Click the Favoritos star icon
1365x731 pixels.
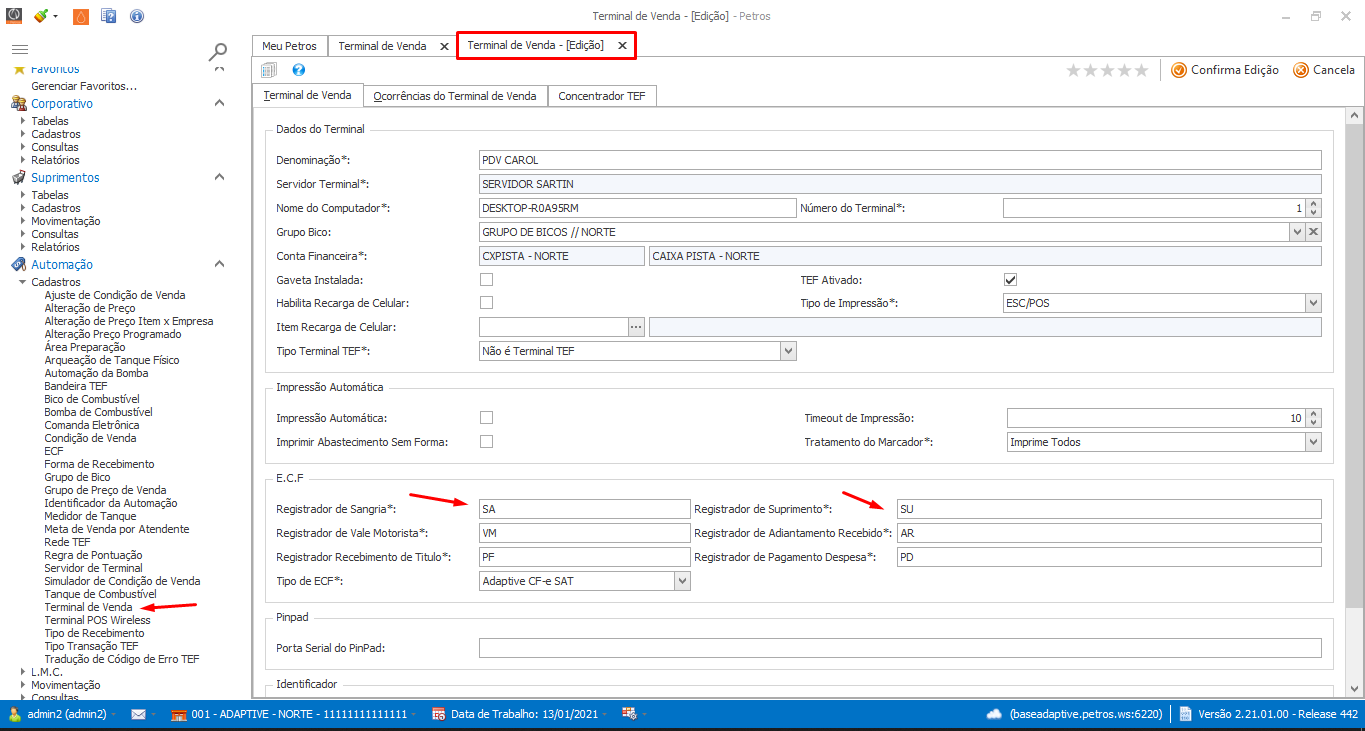(x=18, y=69)
